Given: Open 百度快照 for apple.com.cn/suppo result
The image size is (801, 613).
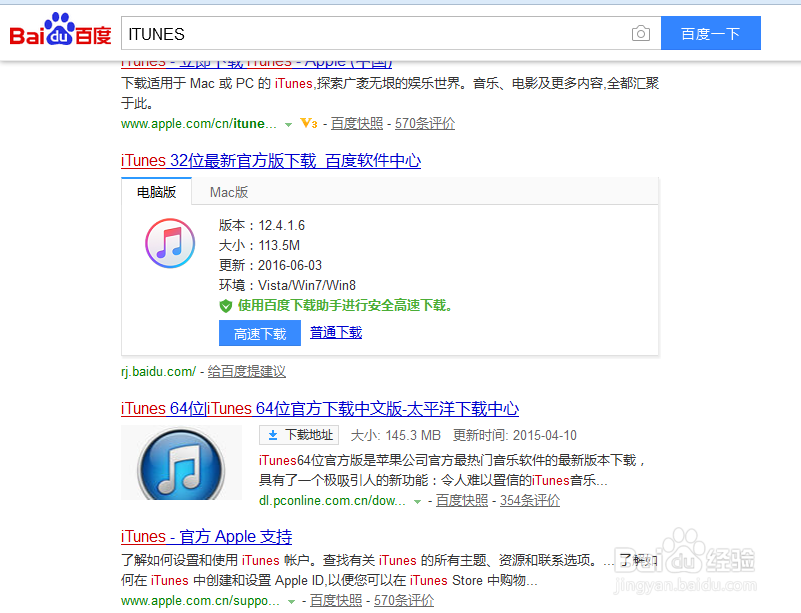Looking at the screenshot, I should coord(336,601).
